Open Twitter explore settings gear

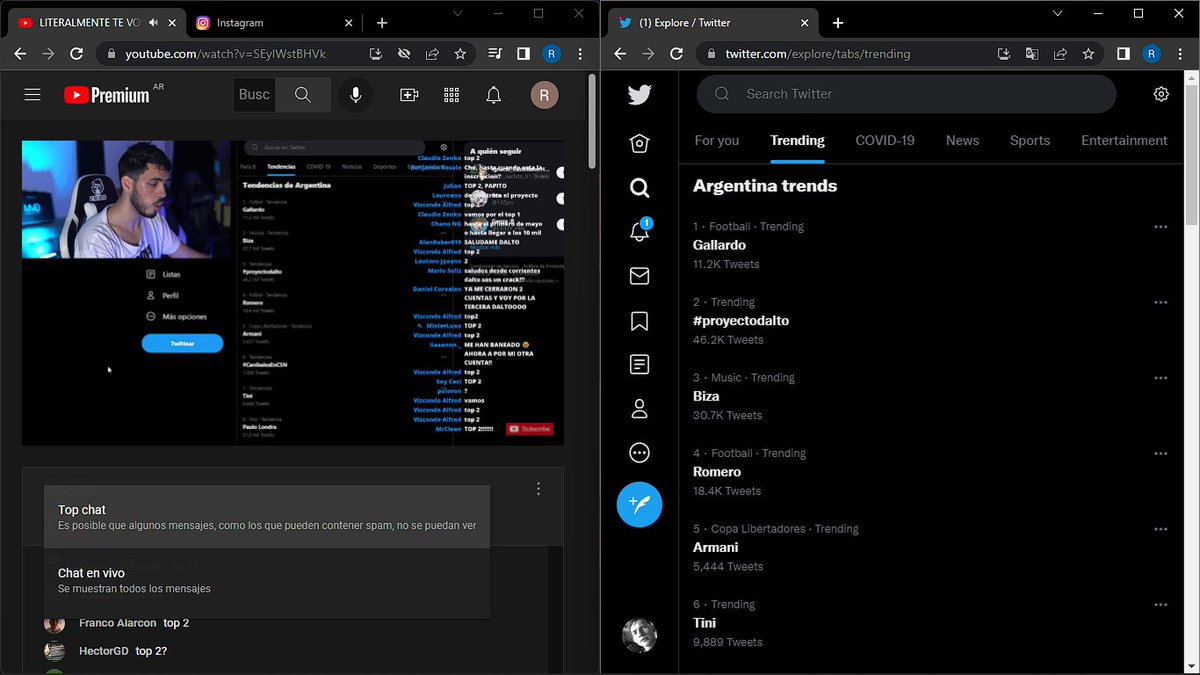[x=1161, y=94]
